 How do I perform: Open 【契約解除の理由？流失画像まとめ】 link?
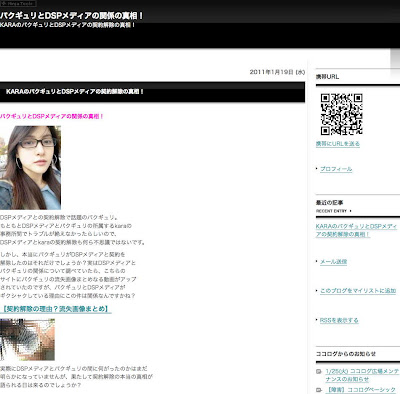click(x=56, y=309)
